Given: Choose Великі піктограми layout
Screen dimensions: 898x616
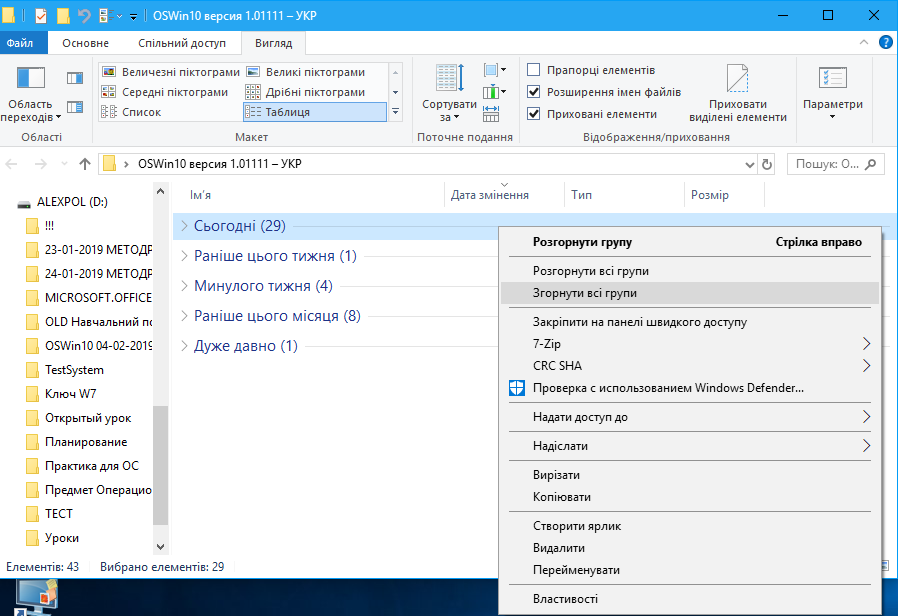Looking at the screenshot, I should (306, 72).
